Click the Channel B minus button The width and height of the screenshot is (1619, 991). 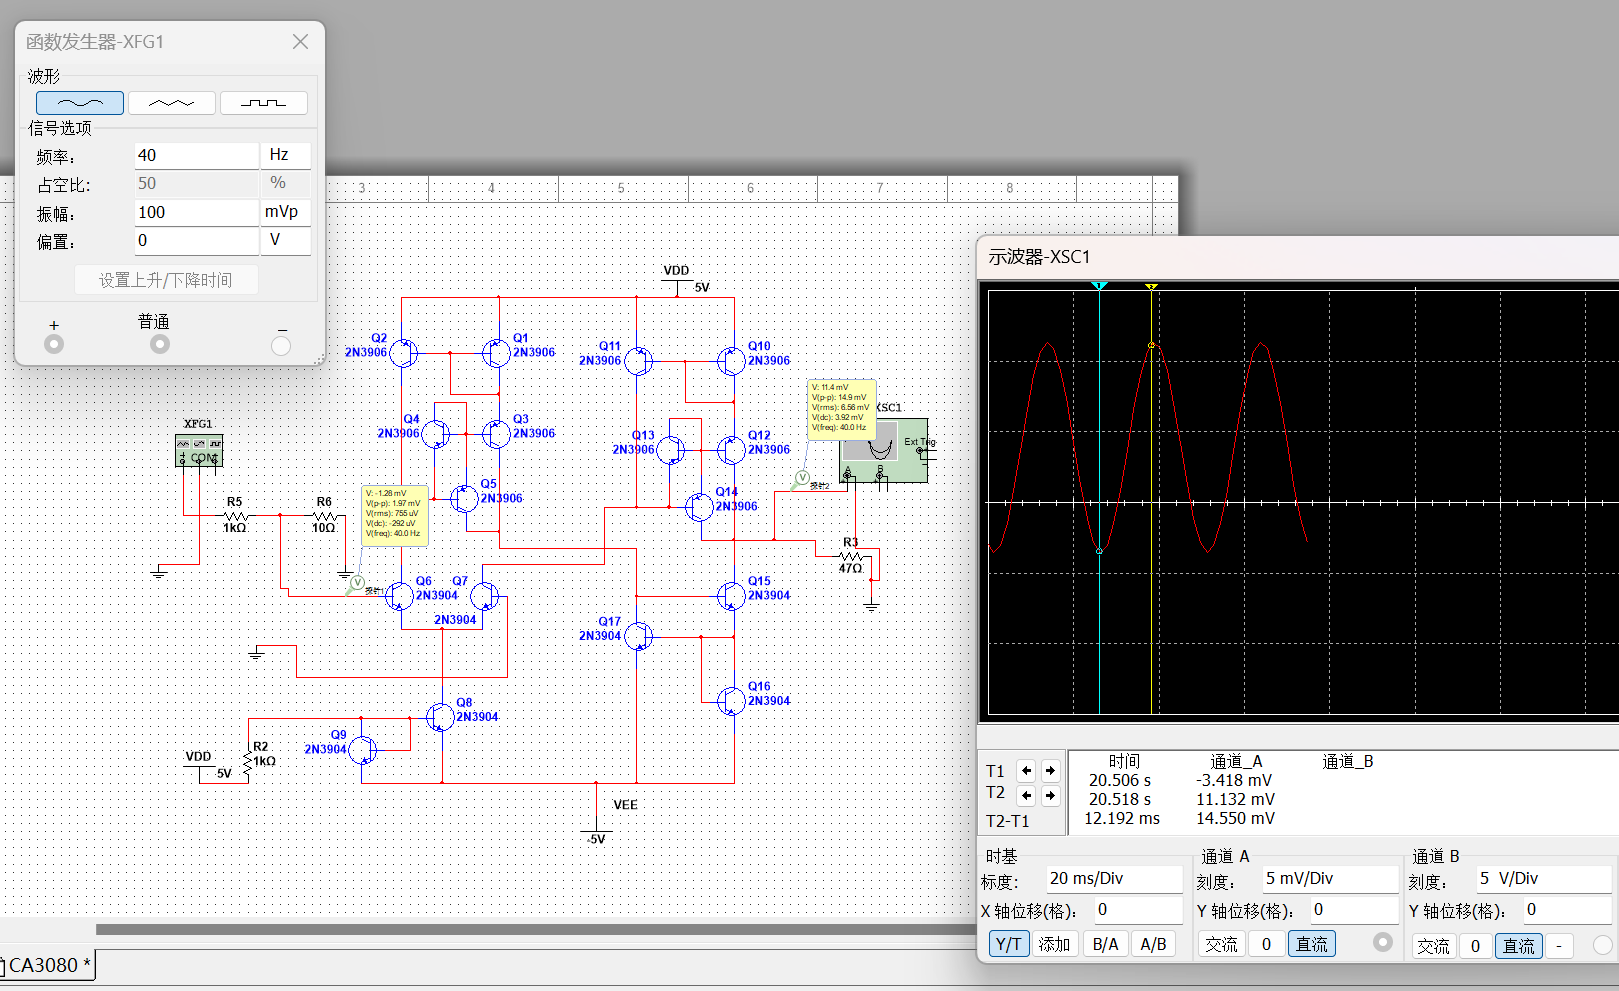click(x=1559, y=946)
